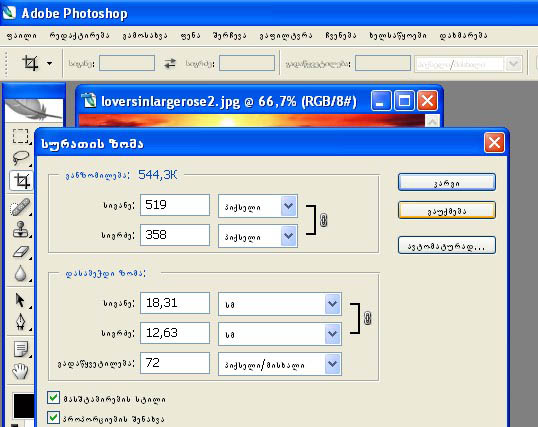Close the loversinlargerose2.jpg document window
This screenshot has height=427, width=538.
[x=427, y=101]
